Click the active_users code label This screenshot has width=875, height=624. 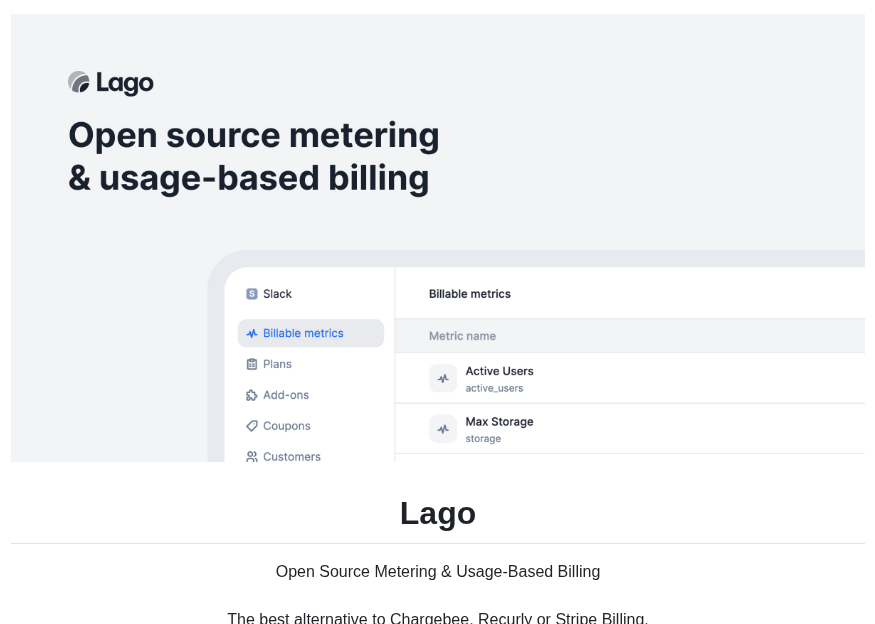494,388
